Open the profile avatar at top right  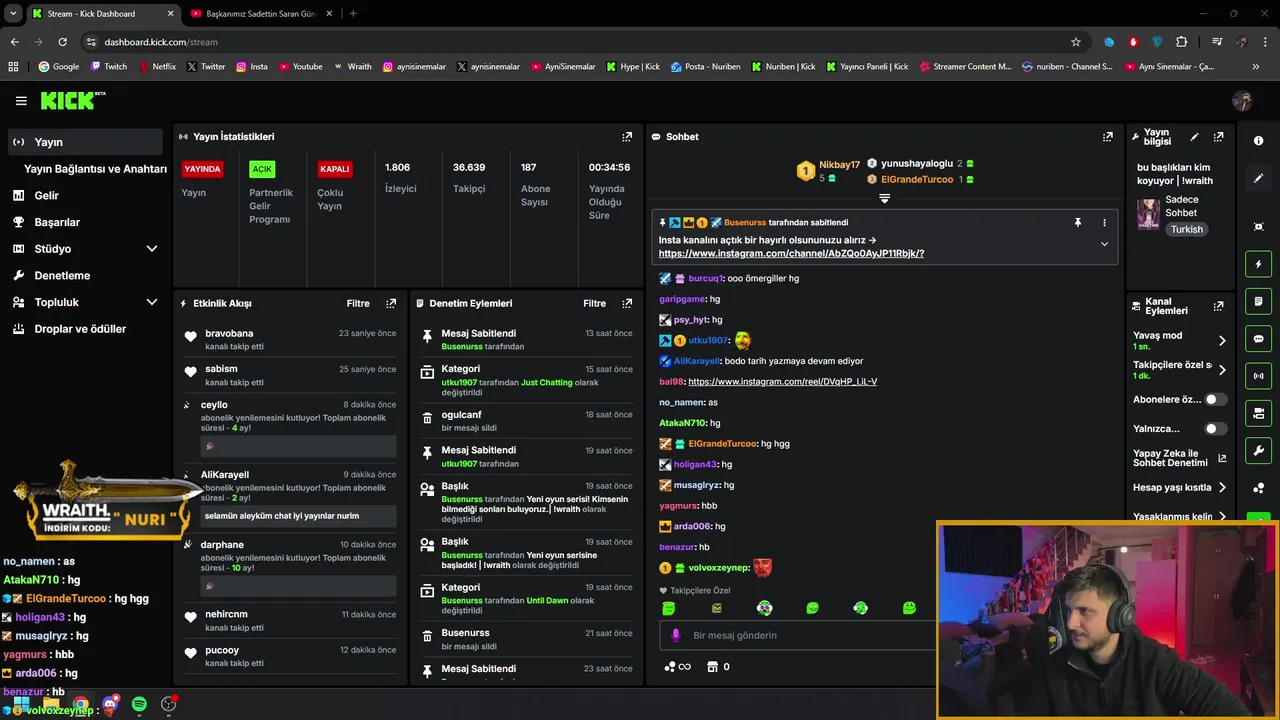click(1242, 101)
